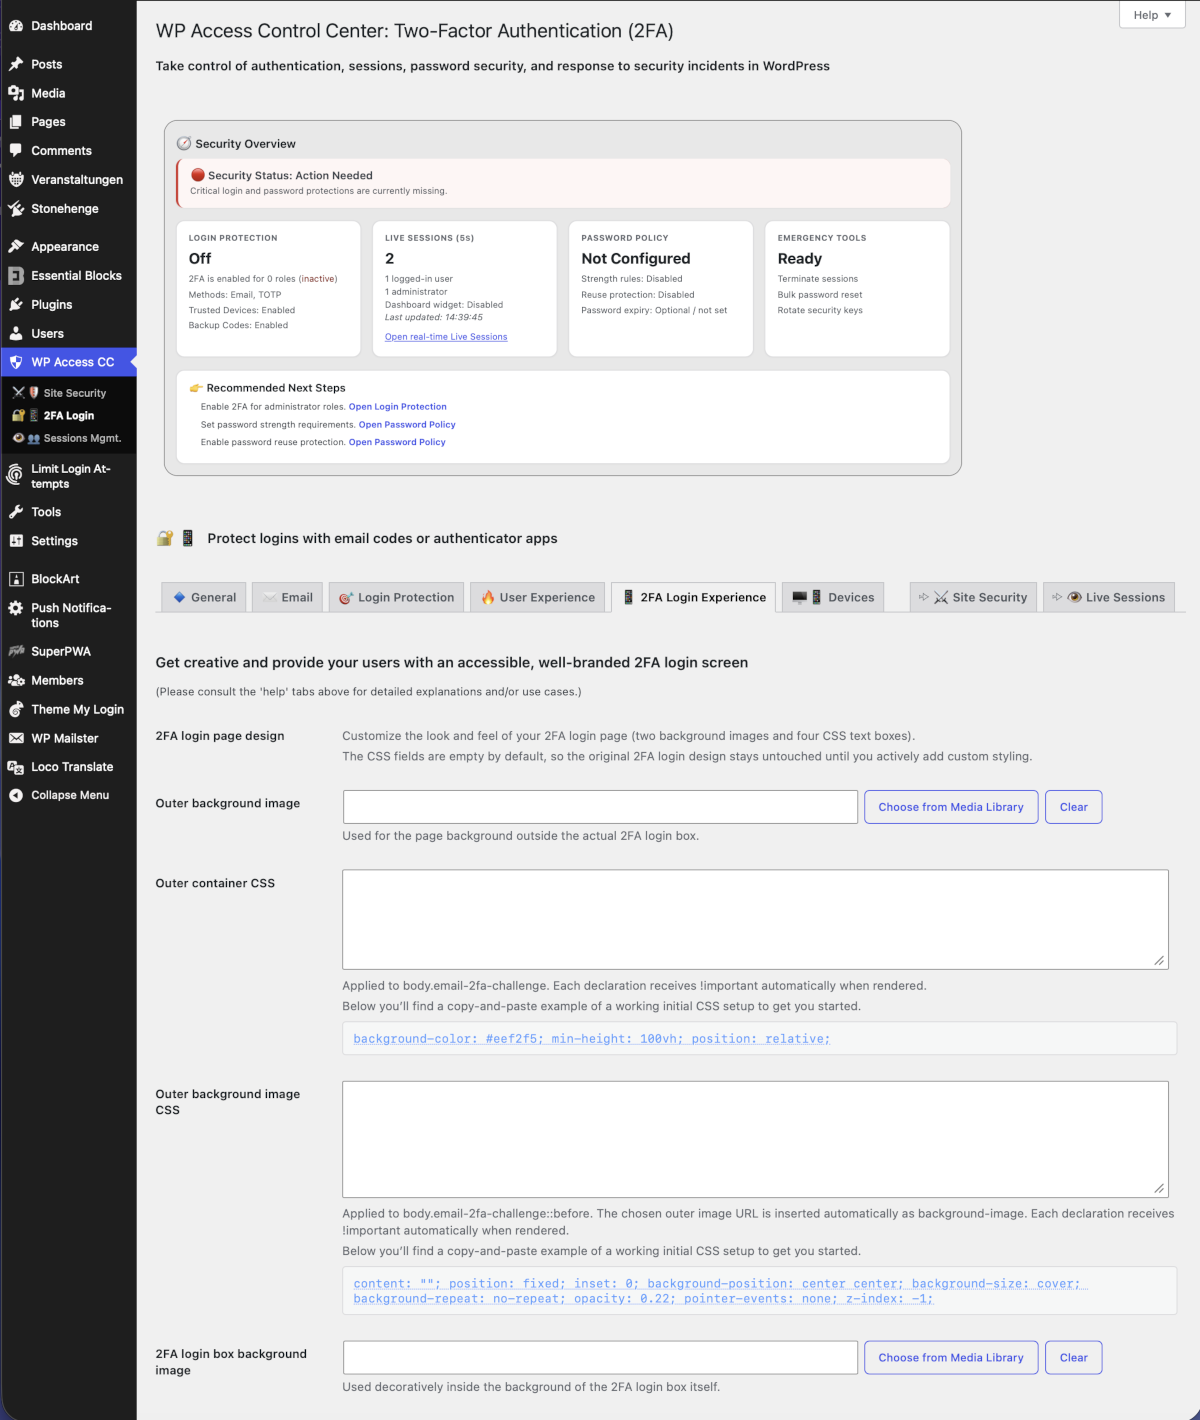Image resolution: width=1200 pixels, height=1420 pixels.
Task: Open the SuperPWA icon
Action: [x=15, y=651]
